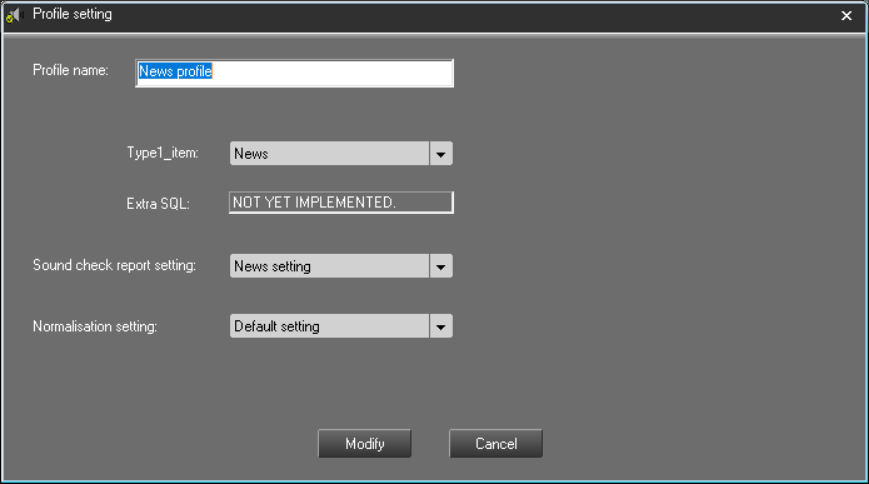
Task: Open the Sound check report setting dropdown arrow
Action: point(441,267)
